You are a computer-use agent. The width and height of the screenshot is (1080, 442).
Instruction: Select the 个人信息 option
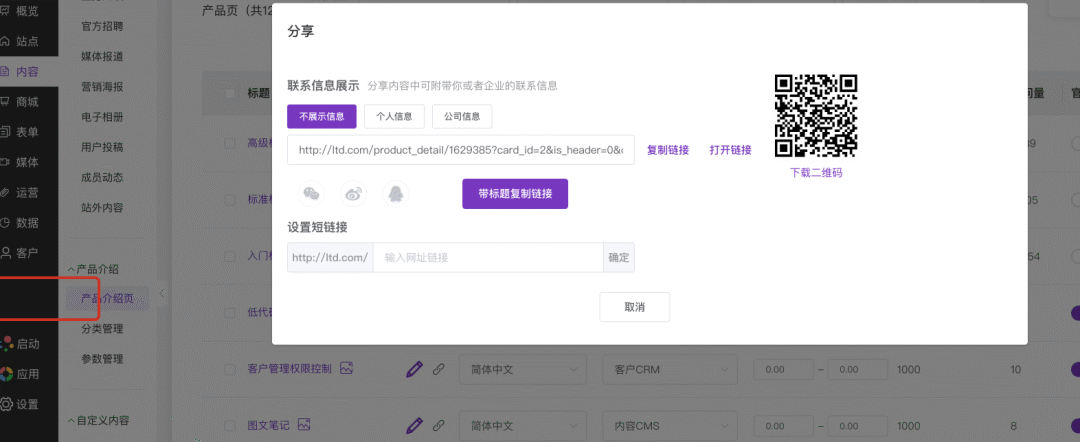click(x=394, y=116)
